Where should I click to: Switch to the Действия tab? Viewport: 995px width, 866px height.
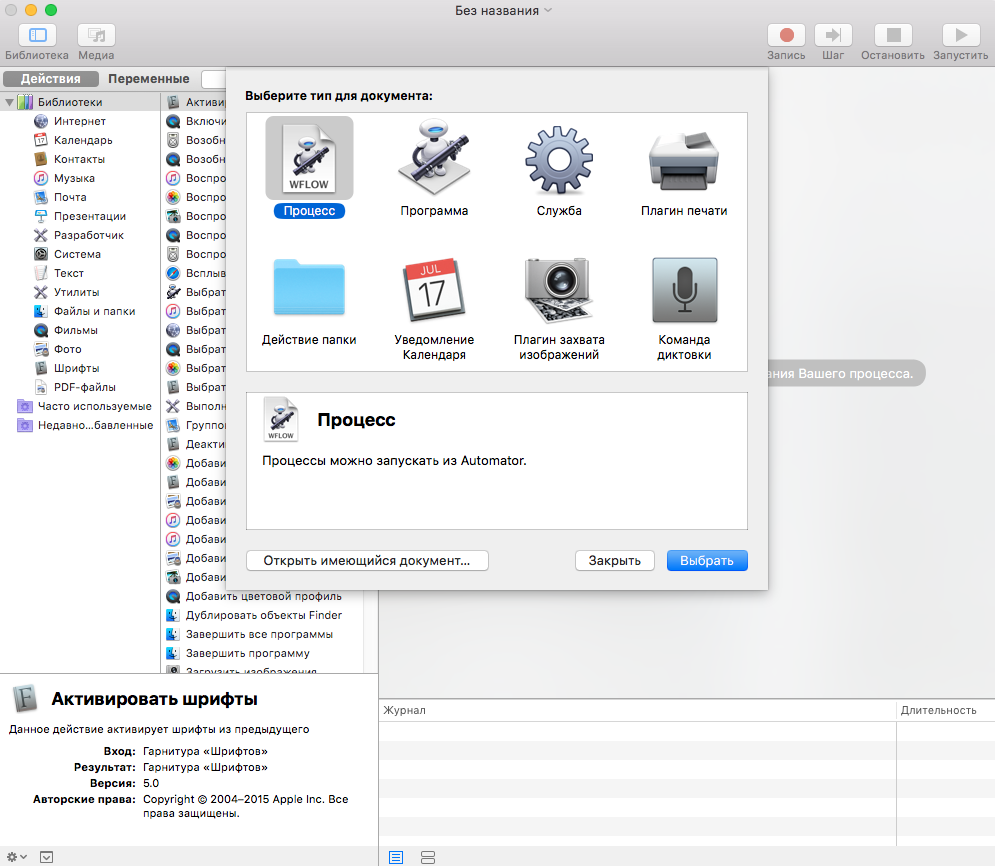pos(51,79)
